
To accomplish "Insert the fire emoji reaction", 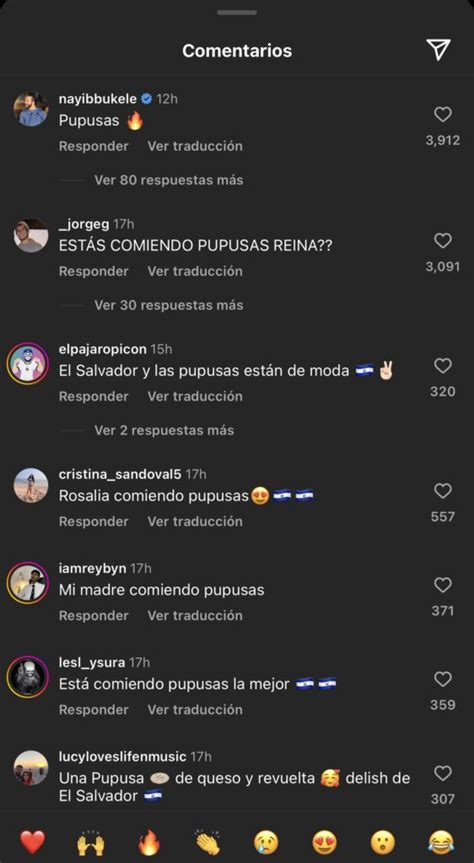I will click(149, 842).
